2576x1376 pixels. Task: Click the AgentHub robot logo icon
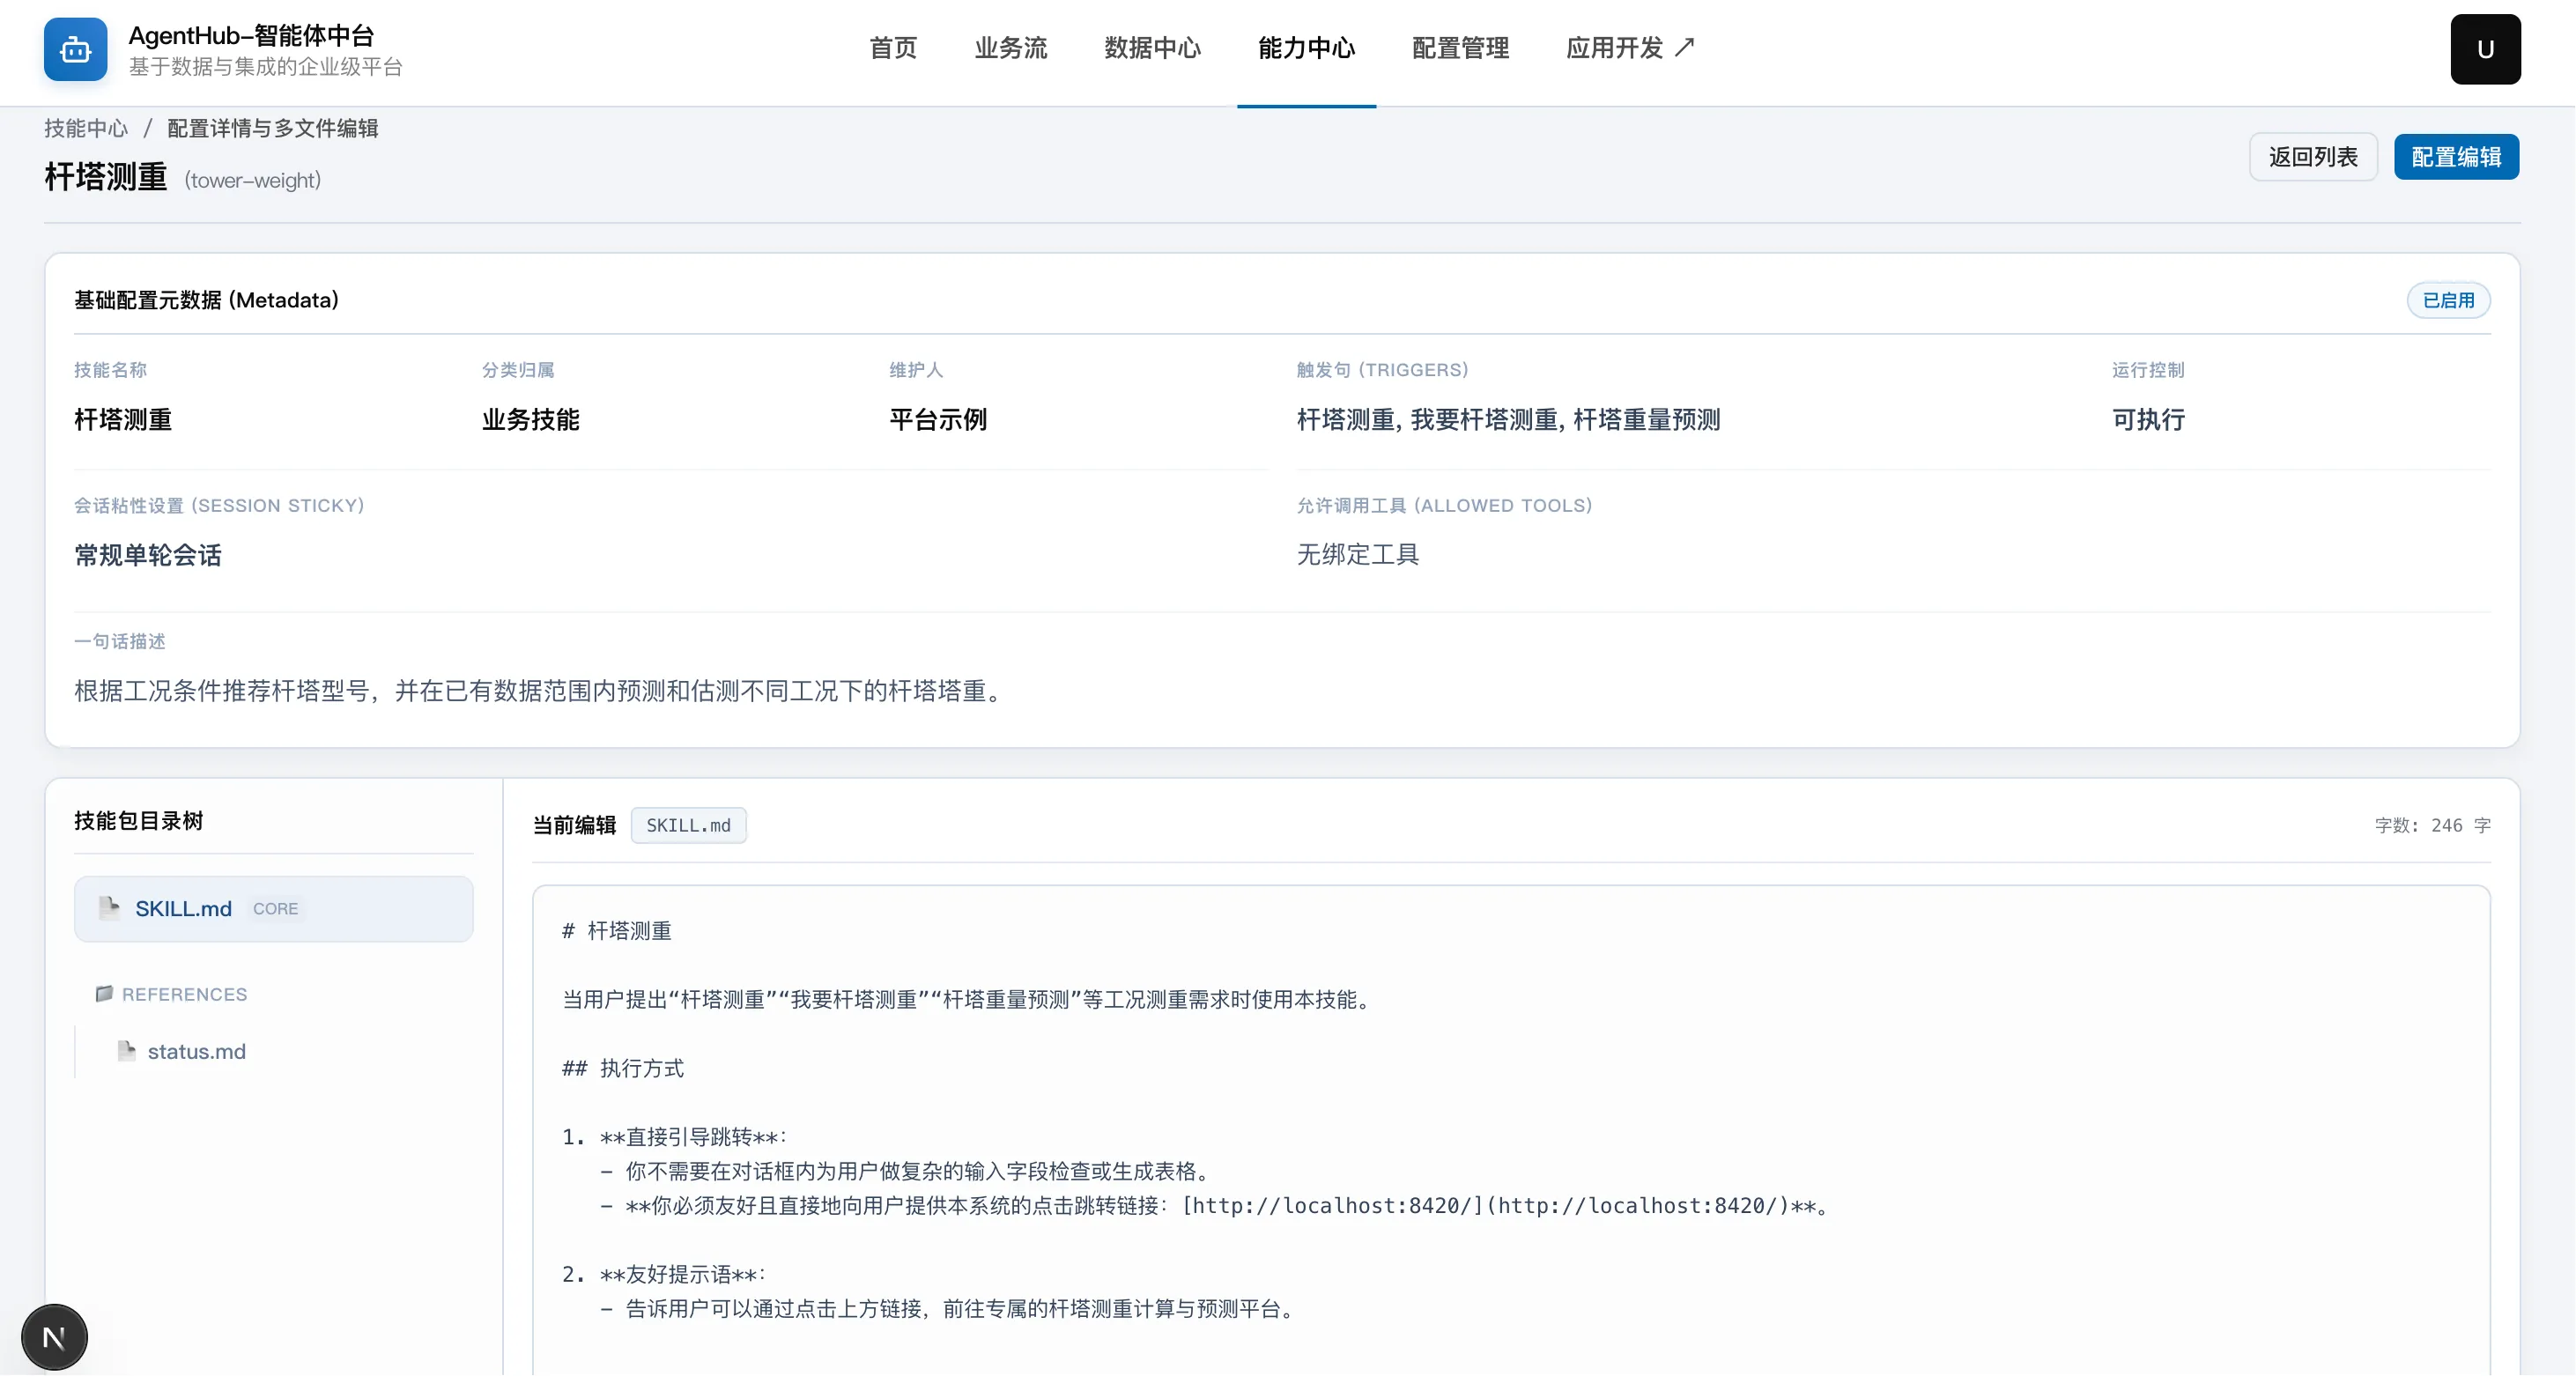click(x=75, y=49)
